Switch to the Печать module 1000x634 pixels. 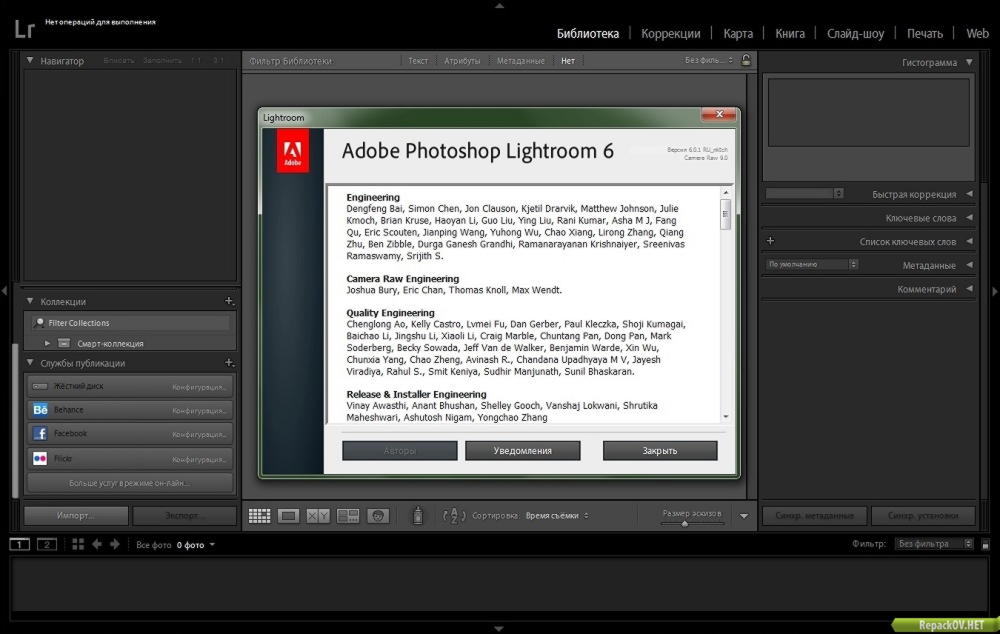click(925, 33)
